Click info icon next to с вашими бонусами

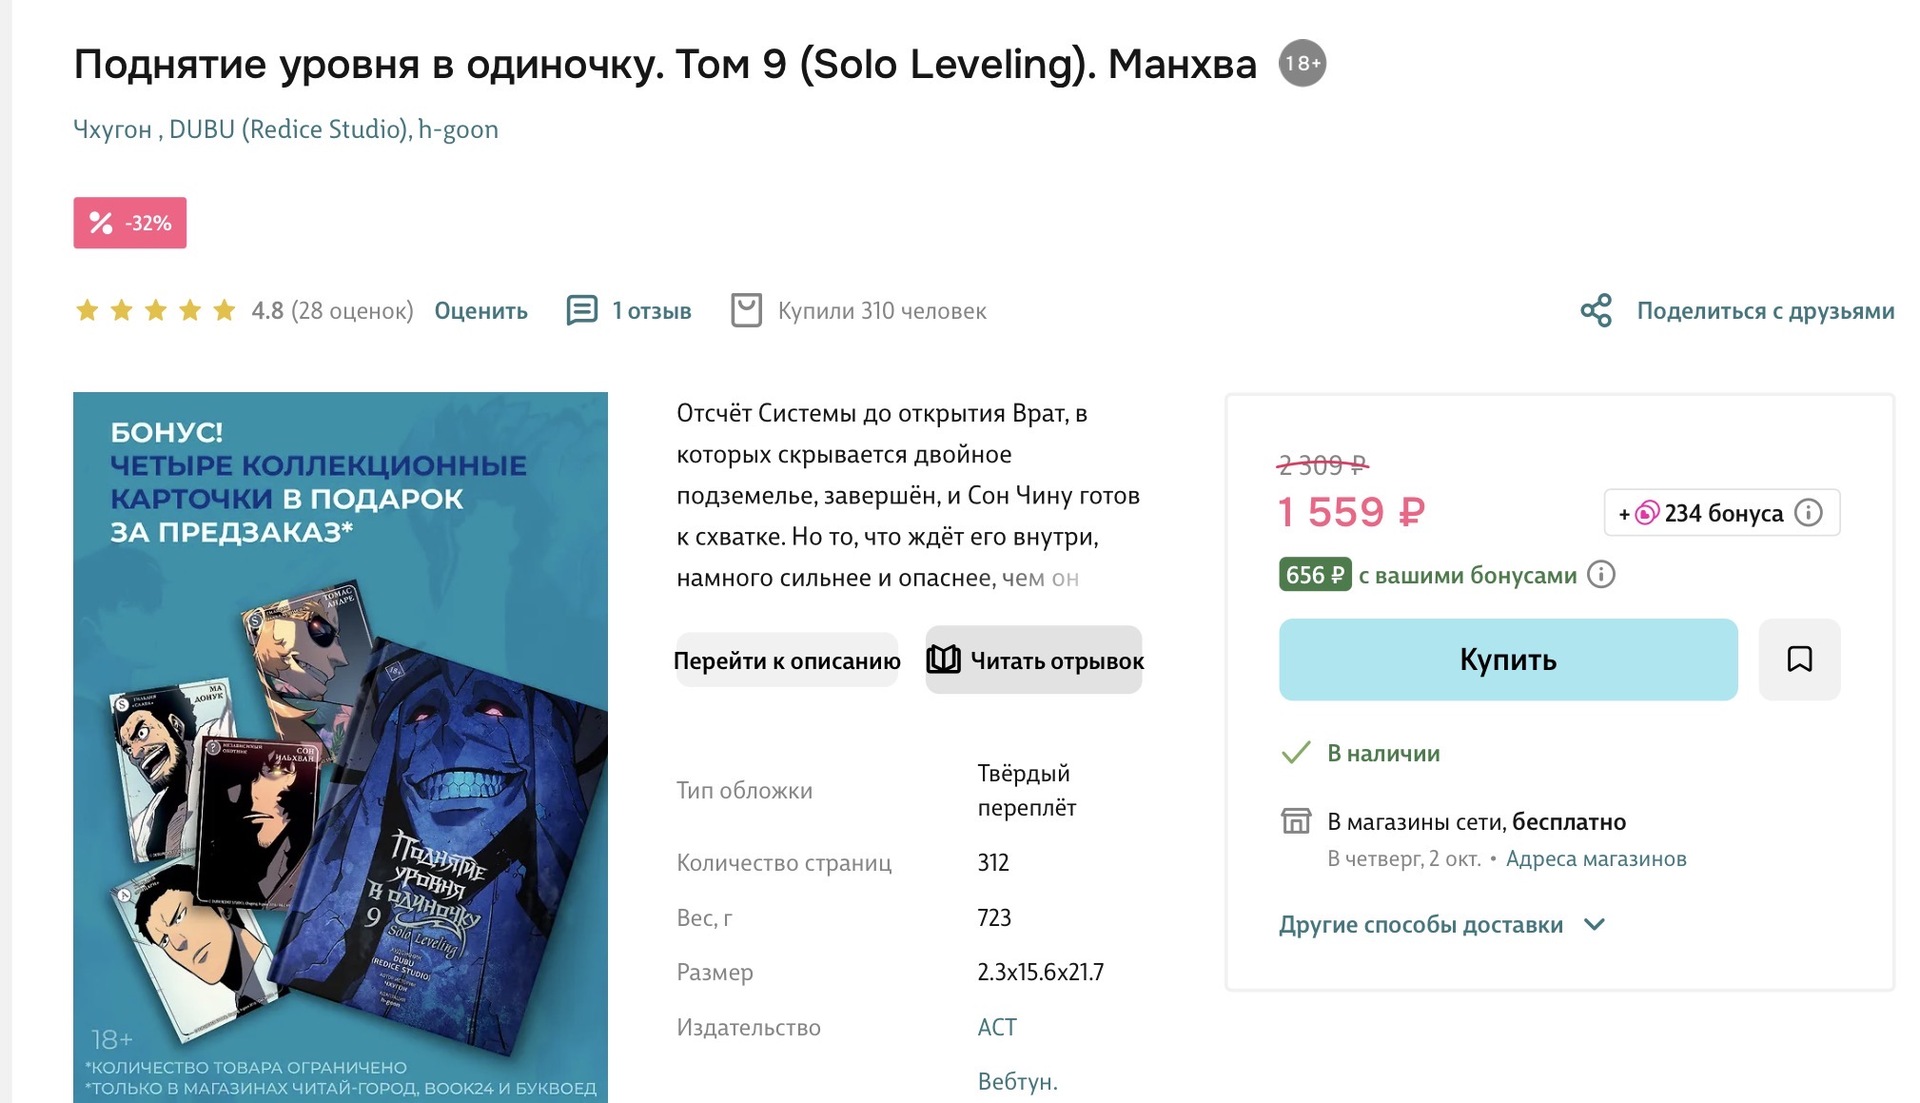[1601, 575]
